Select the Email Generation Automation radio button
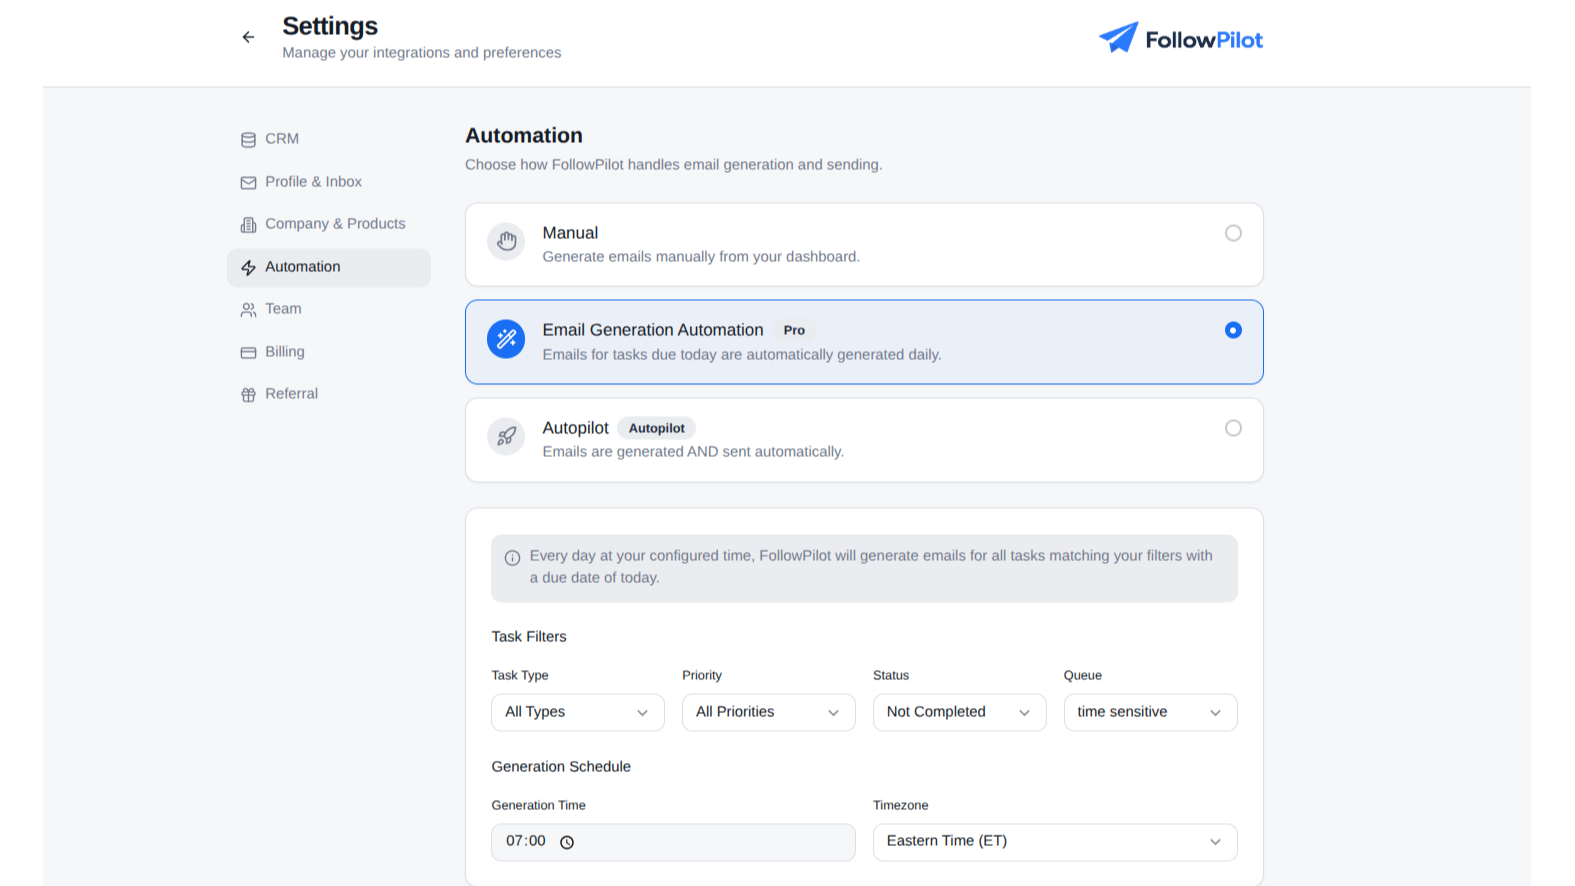Screen dimensions: 1575x886 click(x=1233, y=330)
